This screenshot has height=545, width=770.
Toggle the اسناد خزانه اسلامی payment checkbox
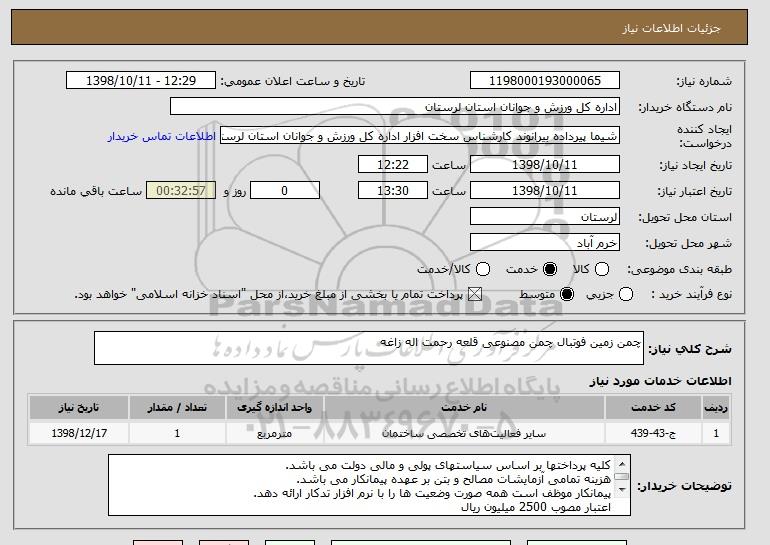point(474,295)
